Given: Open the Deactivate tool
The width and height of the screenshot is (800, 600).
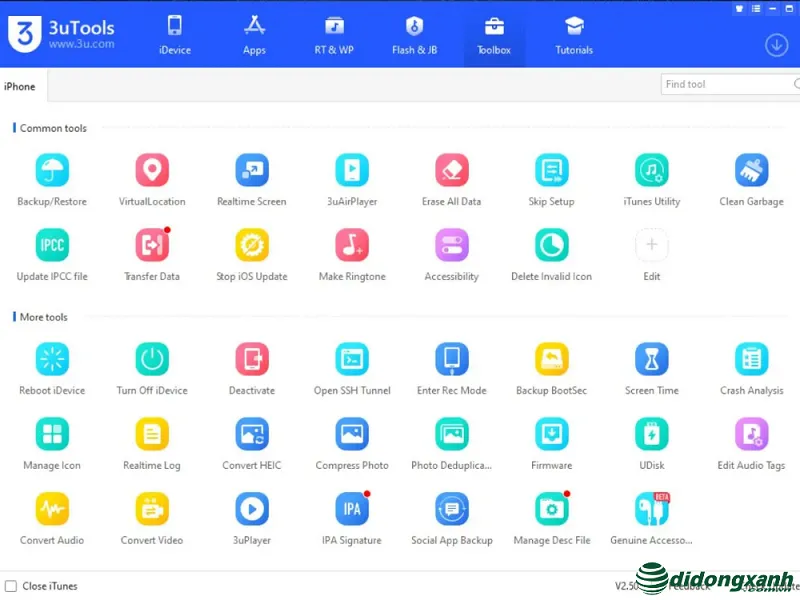Looking at the screenshot, I should click(252, 359).
